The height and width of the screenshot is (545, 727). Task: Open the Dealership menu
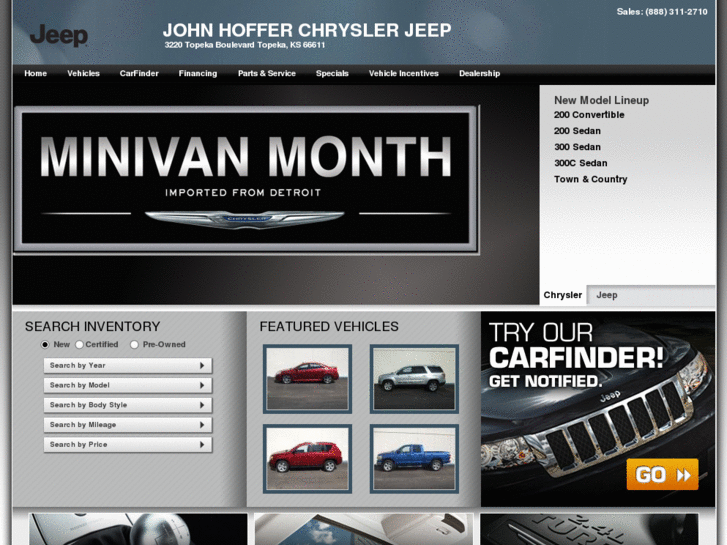tap(479, 73)
